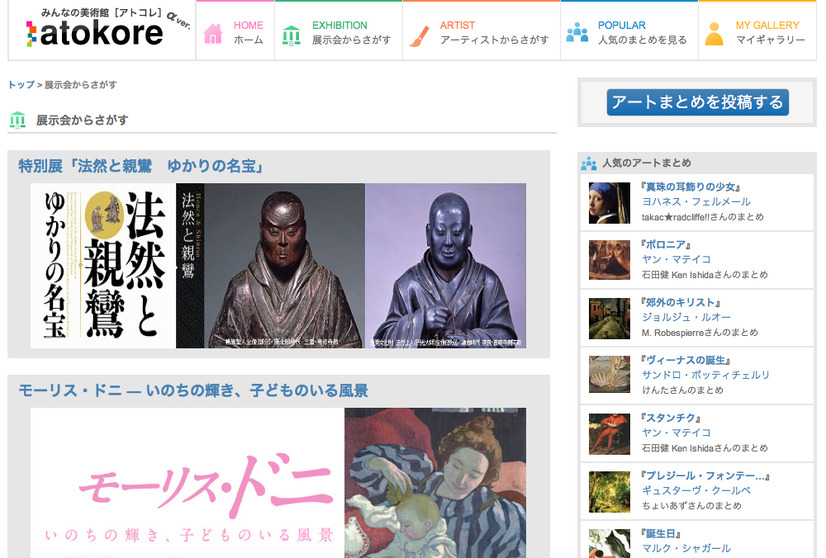826x558 pixels.
Task: Click the M. Robespierreさんのまとめ text
Action: tap(700, 332)
